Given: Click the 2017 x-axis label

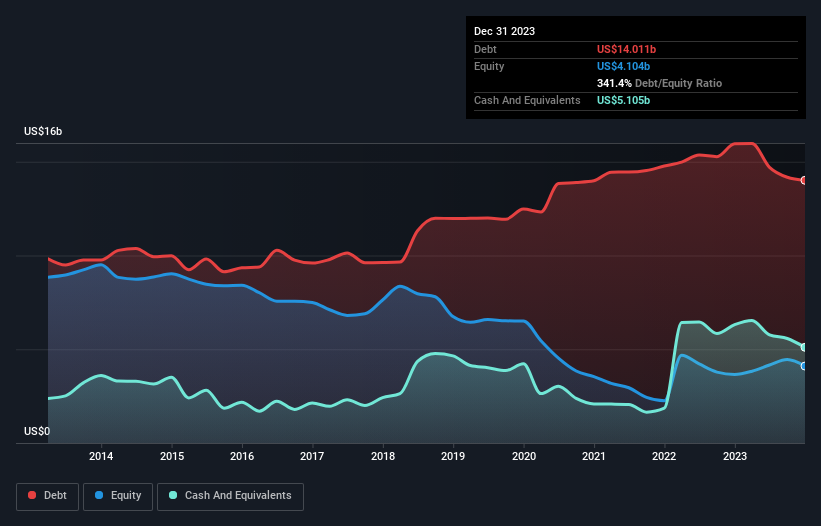Looking at the screenshot, I should click(312, 456).
